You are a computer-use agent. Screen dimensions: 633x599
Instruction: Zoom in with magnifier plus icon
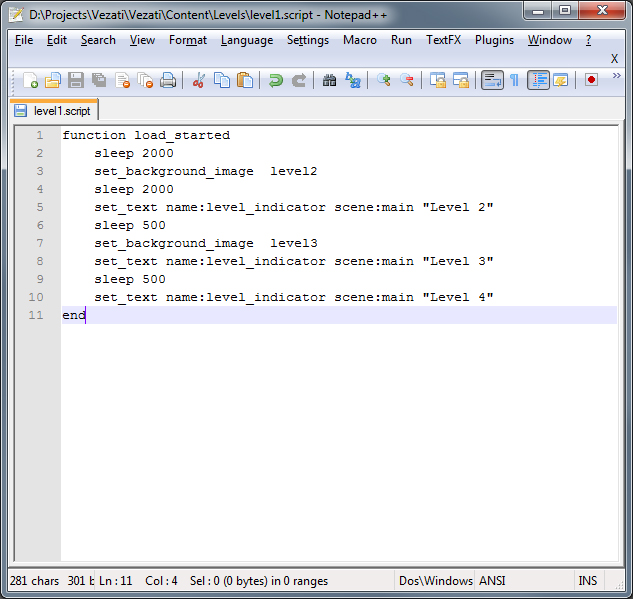pyautogui.click(x=384, y=80)
